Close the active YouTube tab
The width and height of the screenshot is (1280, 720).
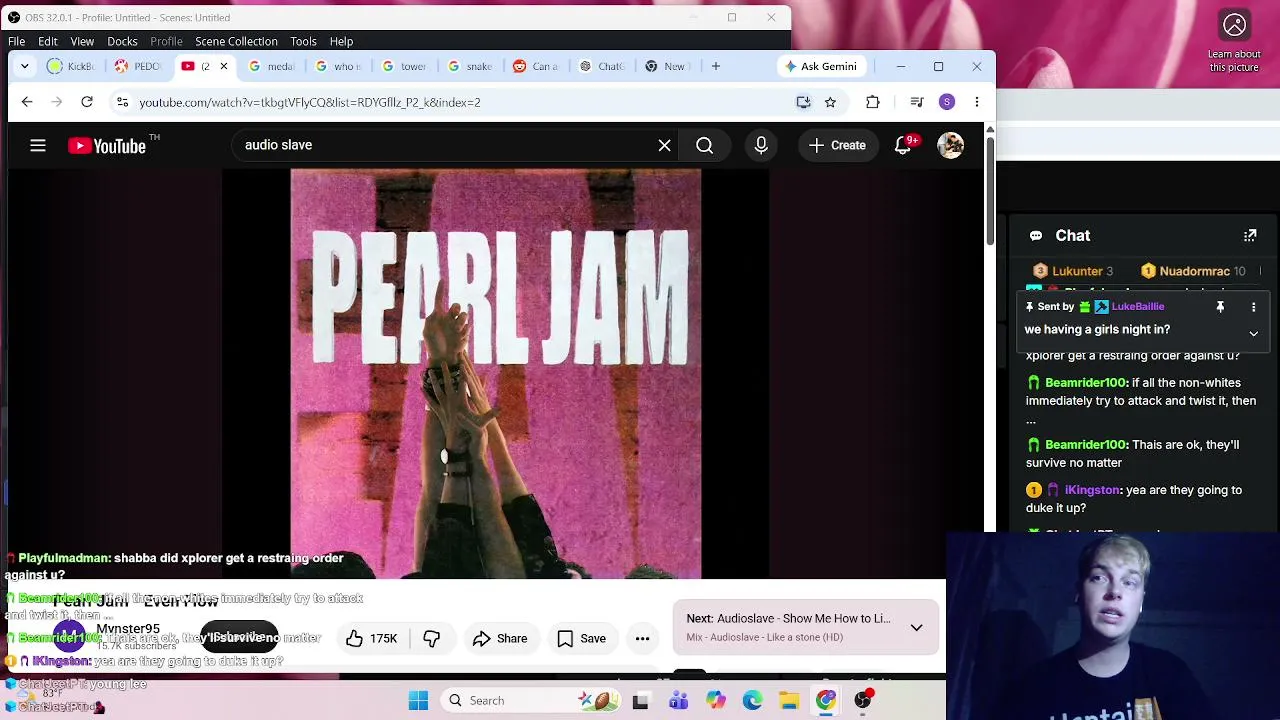pyautogui.click(x=223, y=66)
